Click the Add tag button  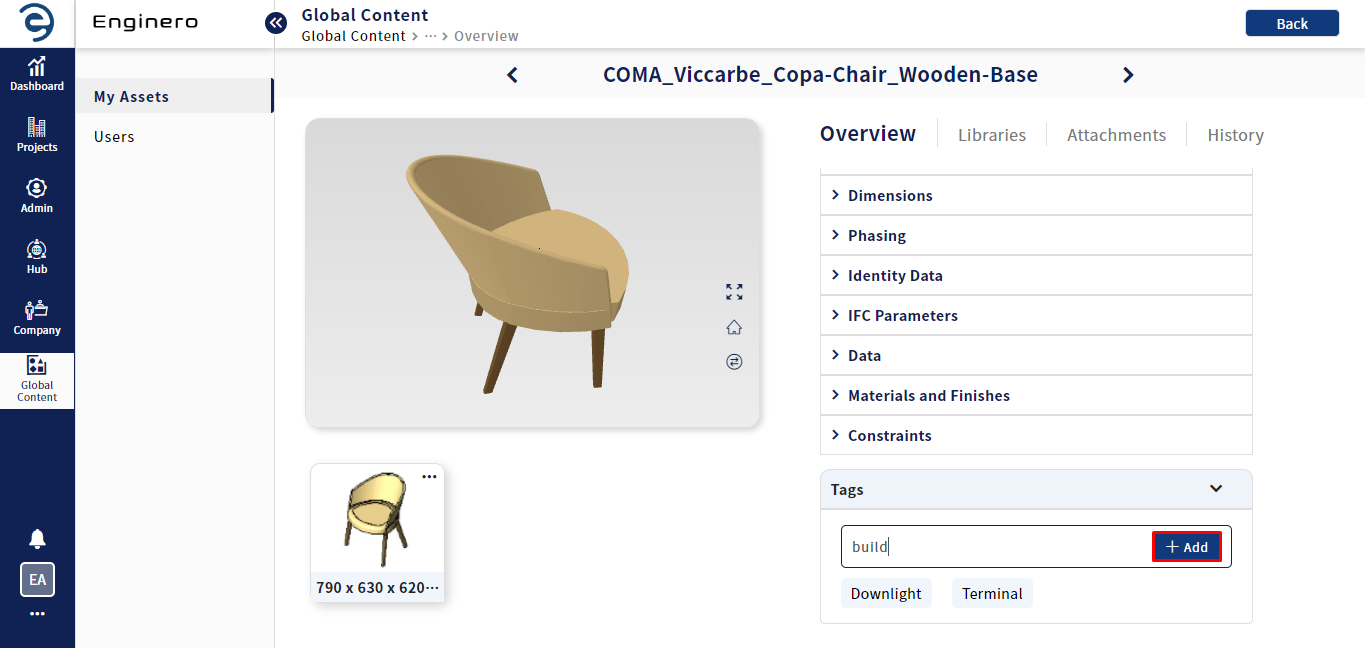1187,547
